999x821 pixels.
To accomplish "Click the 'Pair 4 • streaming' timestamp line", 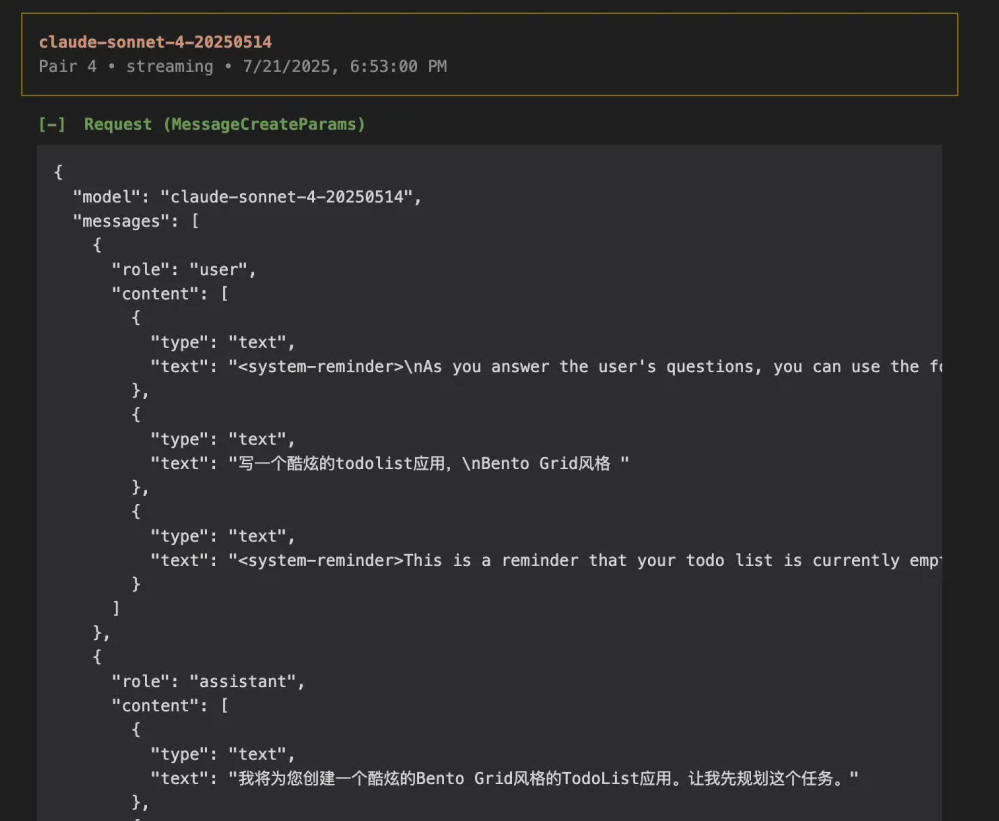I will pos(243,66).
